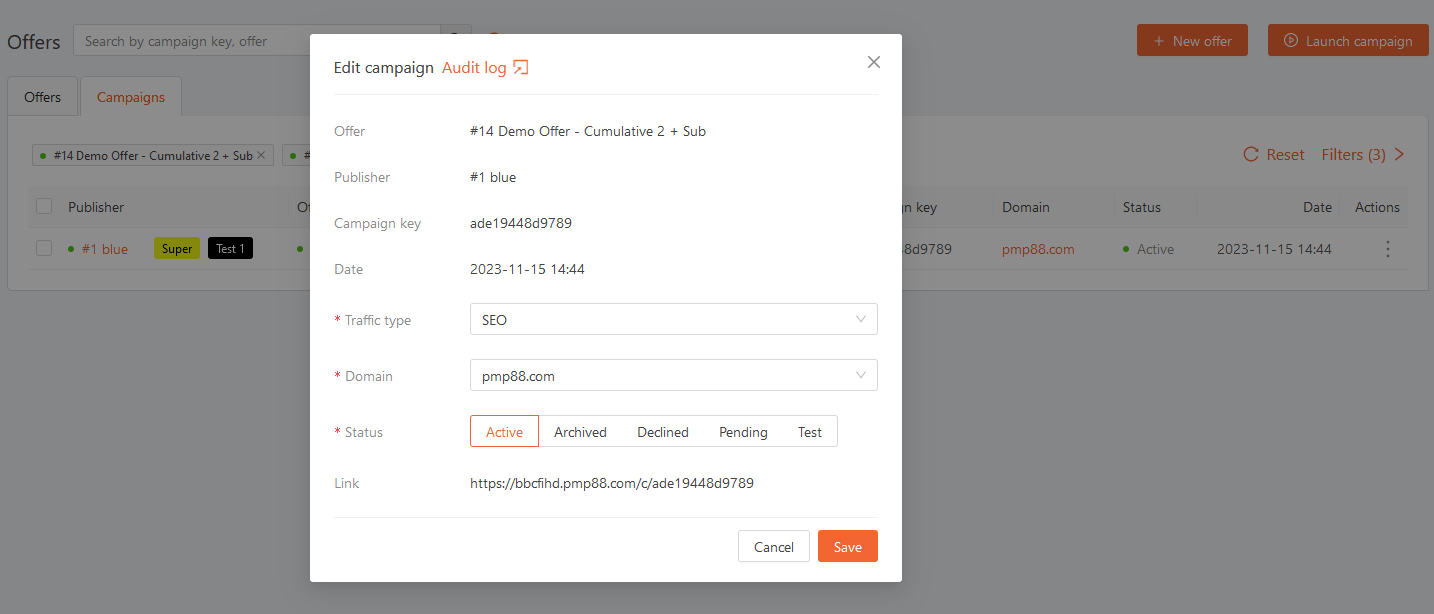Viewport: 1434px width, 614px height.
Task: Switch to the Offers tab
Action: pos(43,97)
